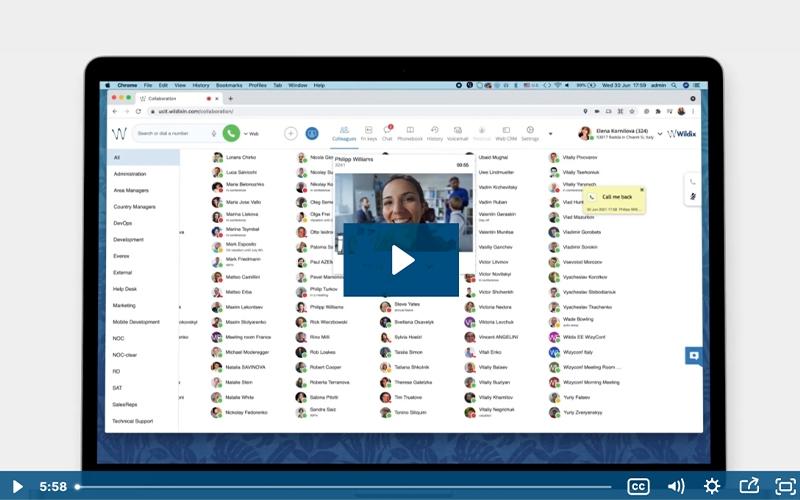The image size is (800, 500).
Task: Open the Fn keys tab
Action: tap(368, 134)
